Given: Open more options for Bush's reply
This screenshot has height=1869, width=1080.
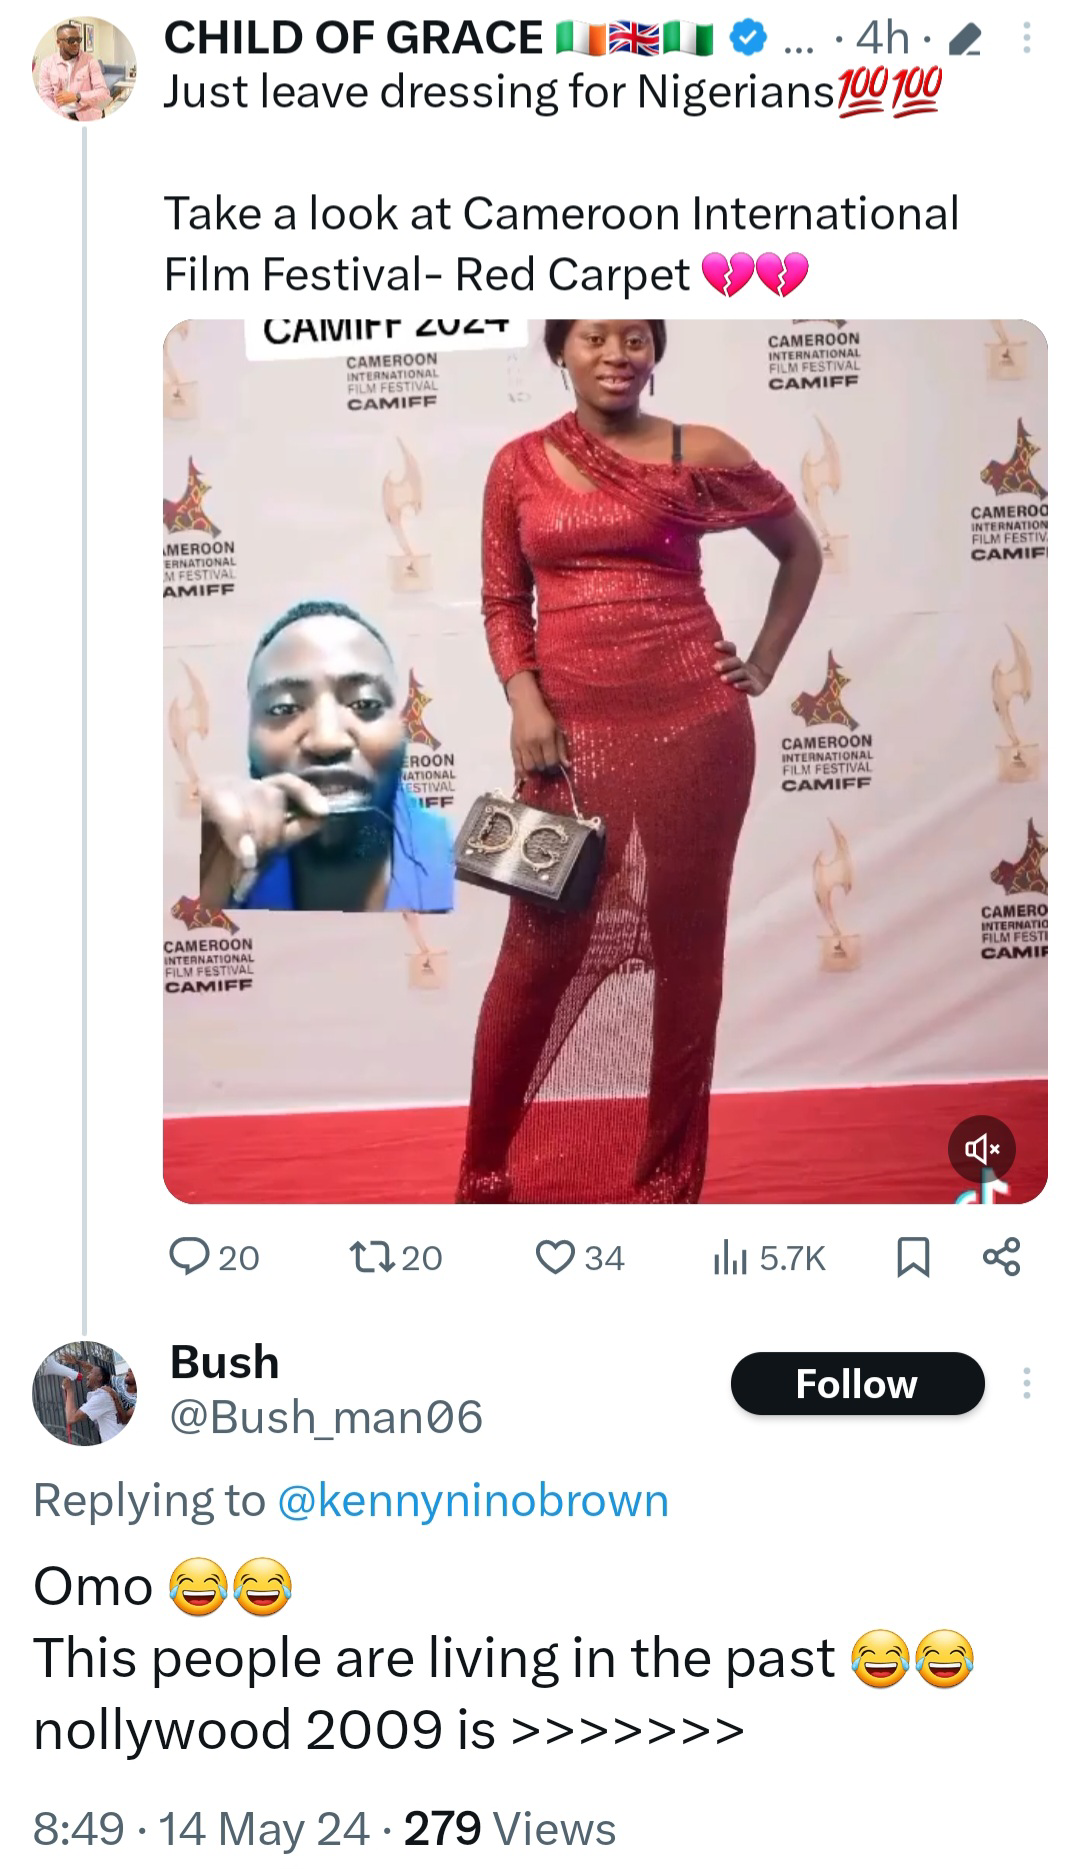Looking at the screenshot, I should coord(1026,1383).
